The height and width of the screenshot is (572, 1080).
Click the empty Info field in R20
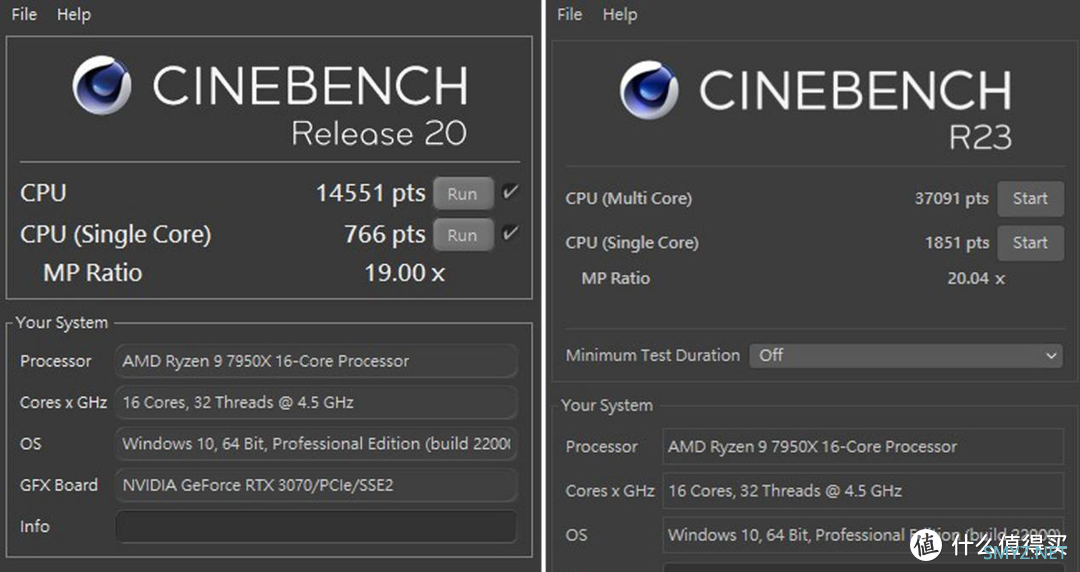(316, 527)
